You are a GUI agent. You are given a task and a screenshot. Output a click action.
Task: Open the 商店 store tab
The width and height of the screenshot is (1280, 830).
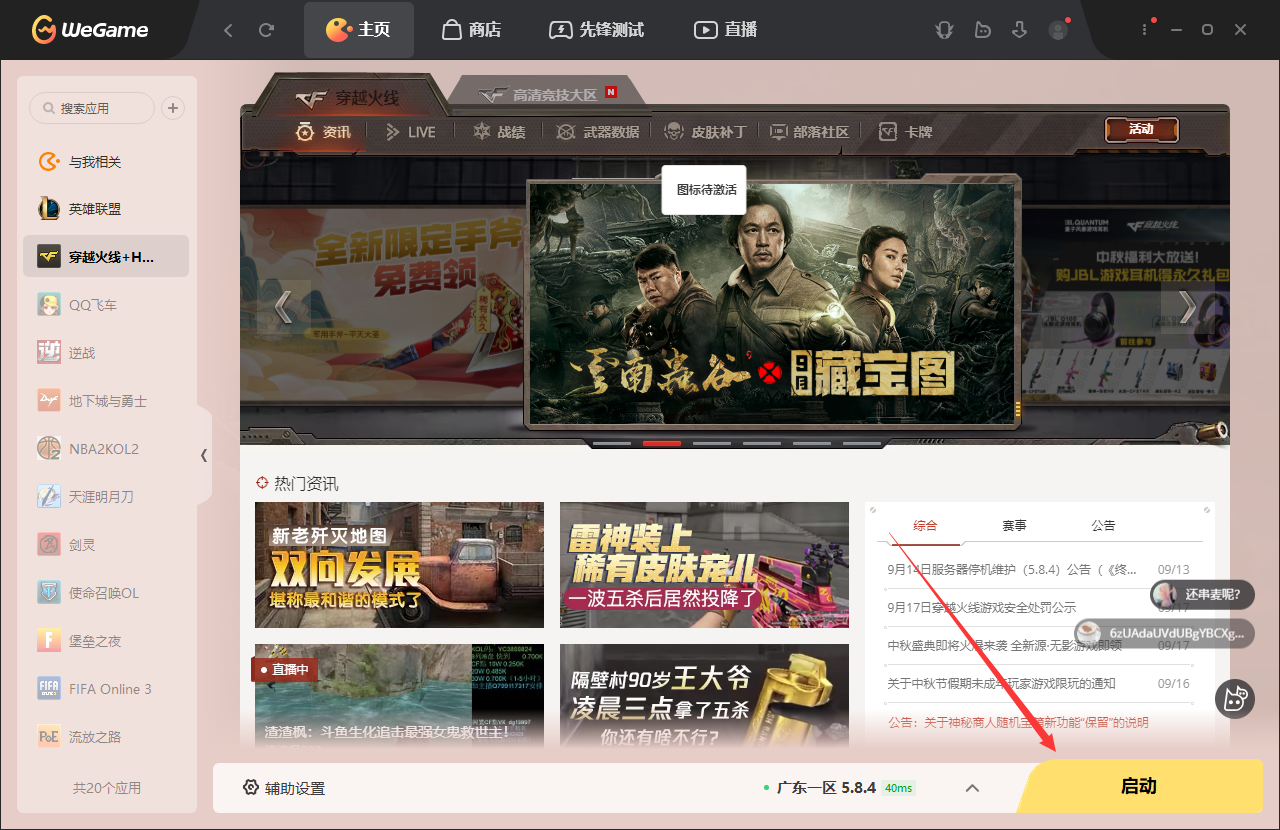471,30
